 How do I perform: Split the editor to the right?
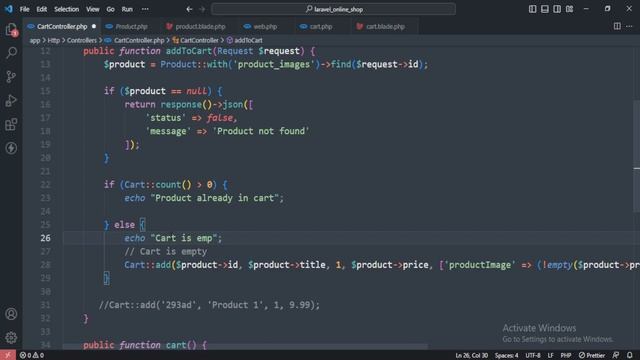pyautogui.click(x=617, y=27)
